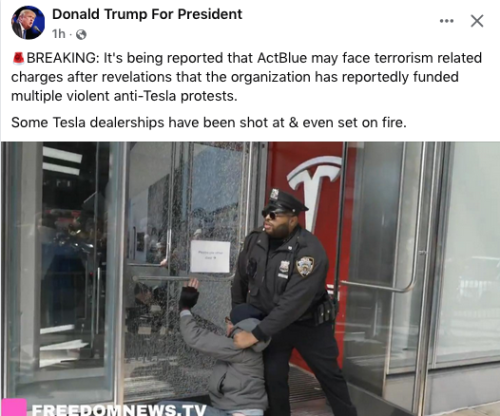Viewport: 500px width, 416px height.
Task: Click the officer's dark sunglasses
Action: [273, 214]
